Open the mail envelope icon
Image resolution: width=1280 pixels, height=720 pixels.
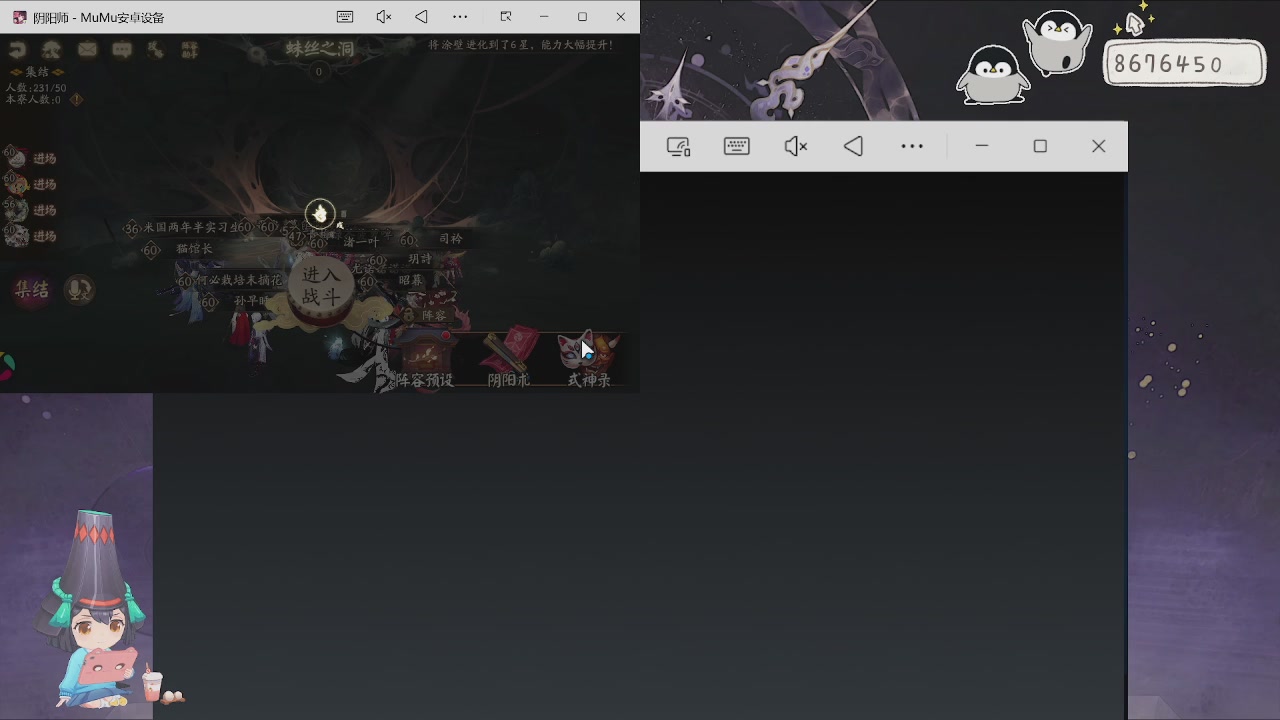(x=87, y=50)
